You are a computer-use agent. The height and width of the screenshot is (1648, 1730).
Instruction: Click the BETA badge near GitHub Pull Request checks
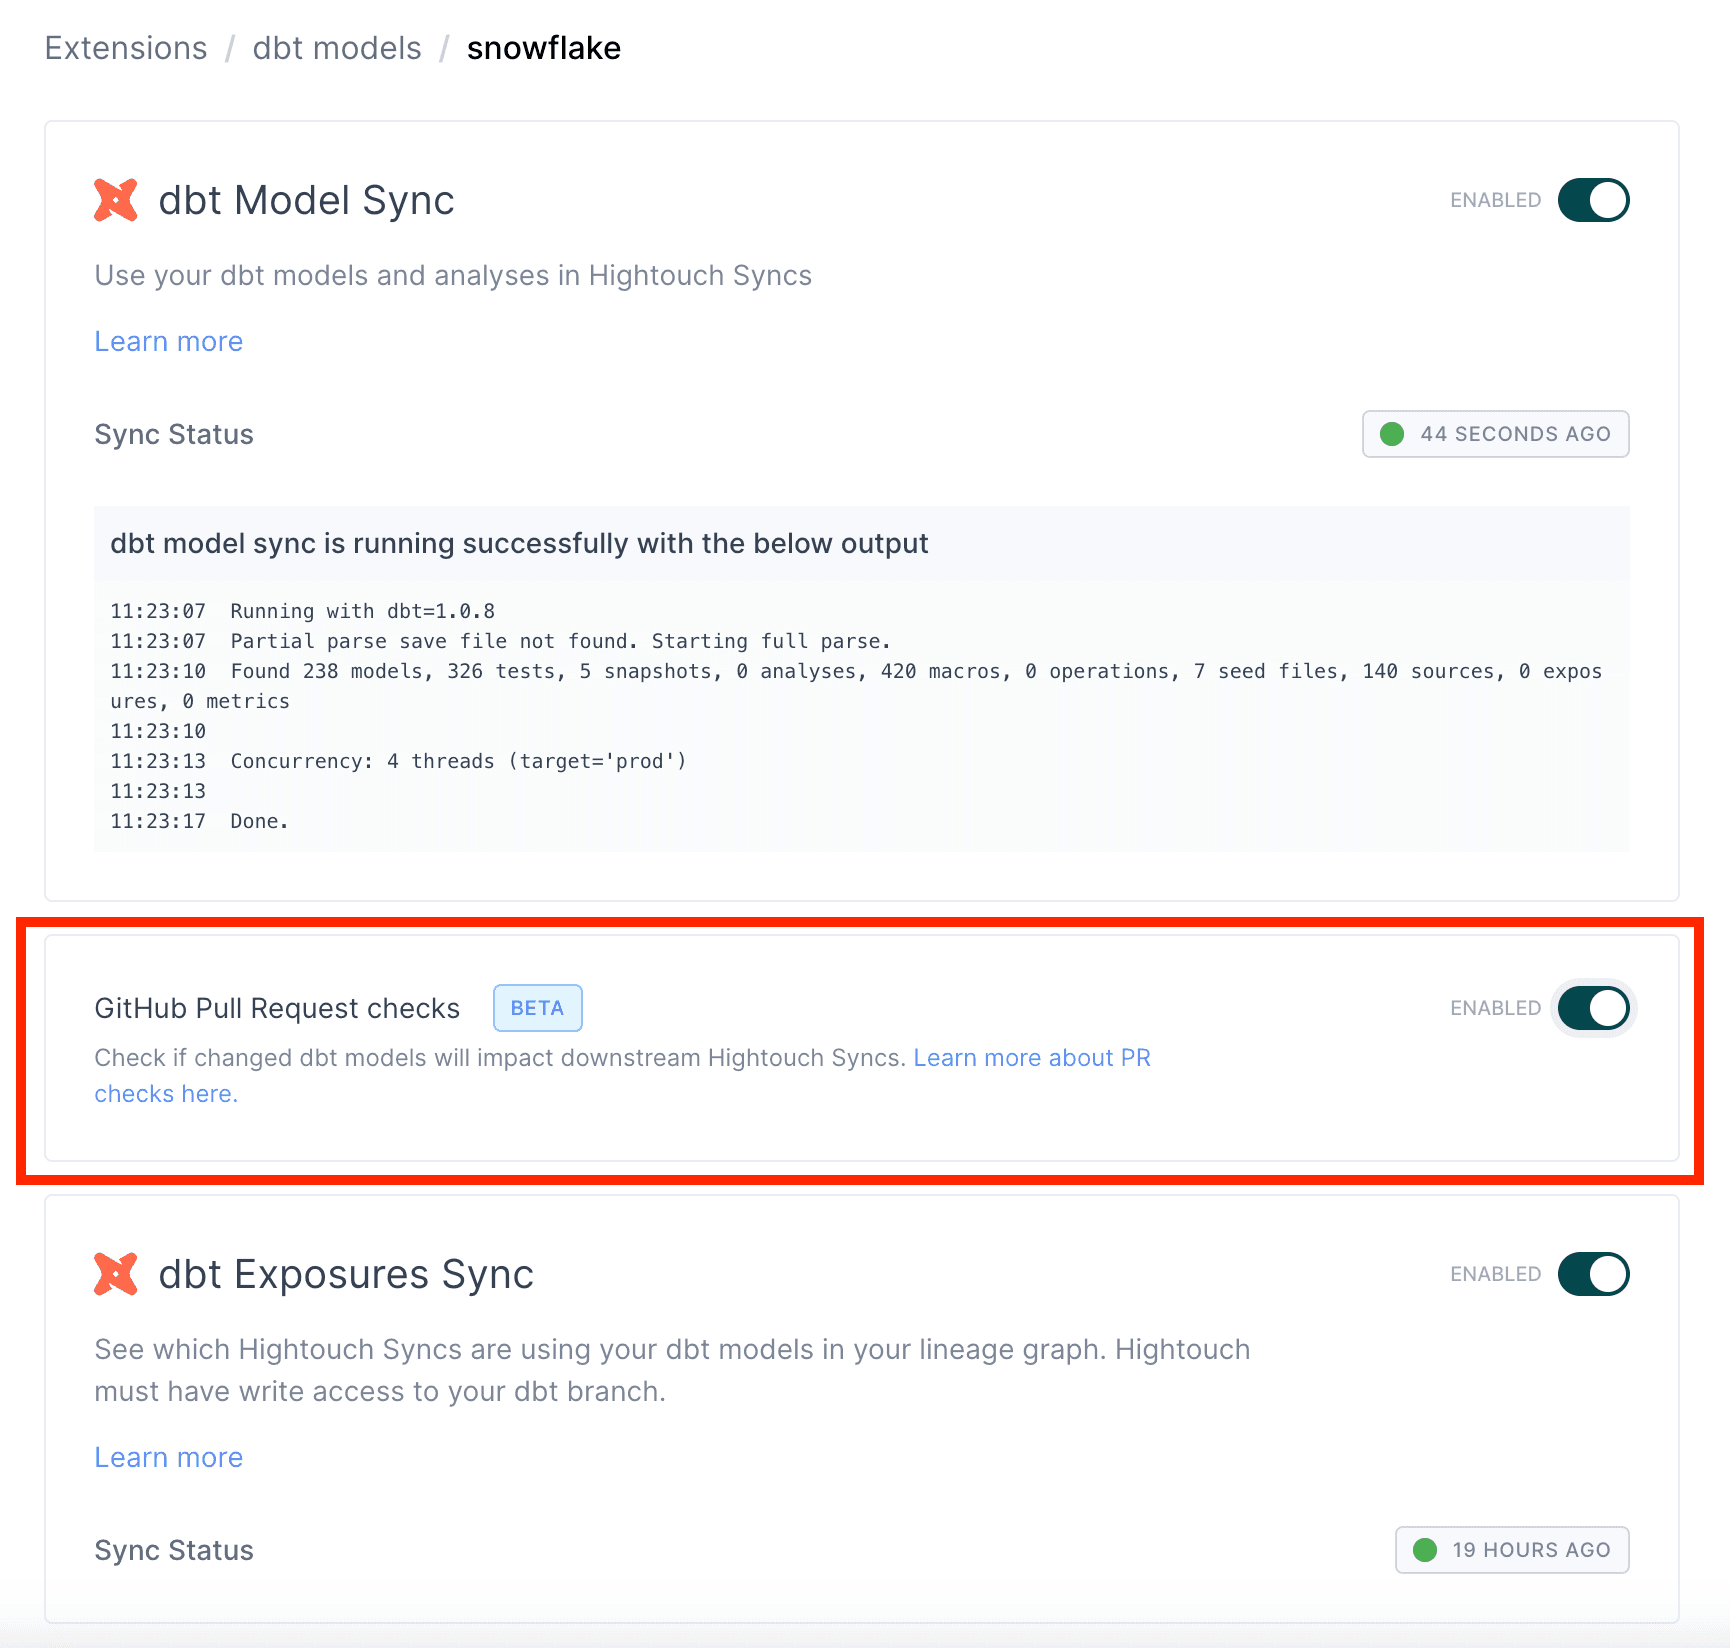tap(537, 1008)
